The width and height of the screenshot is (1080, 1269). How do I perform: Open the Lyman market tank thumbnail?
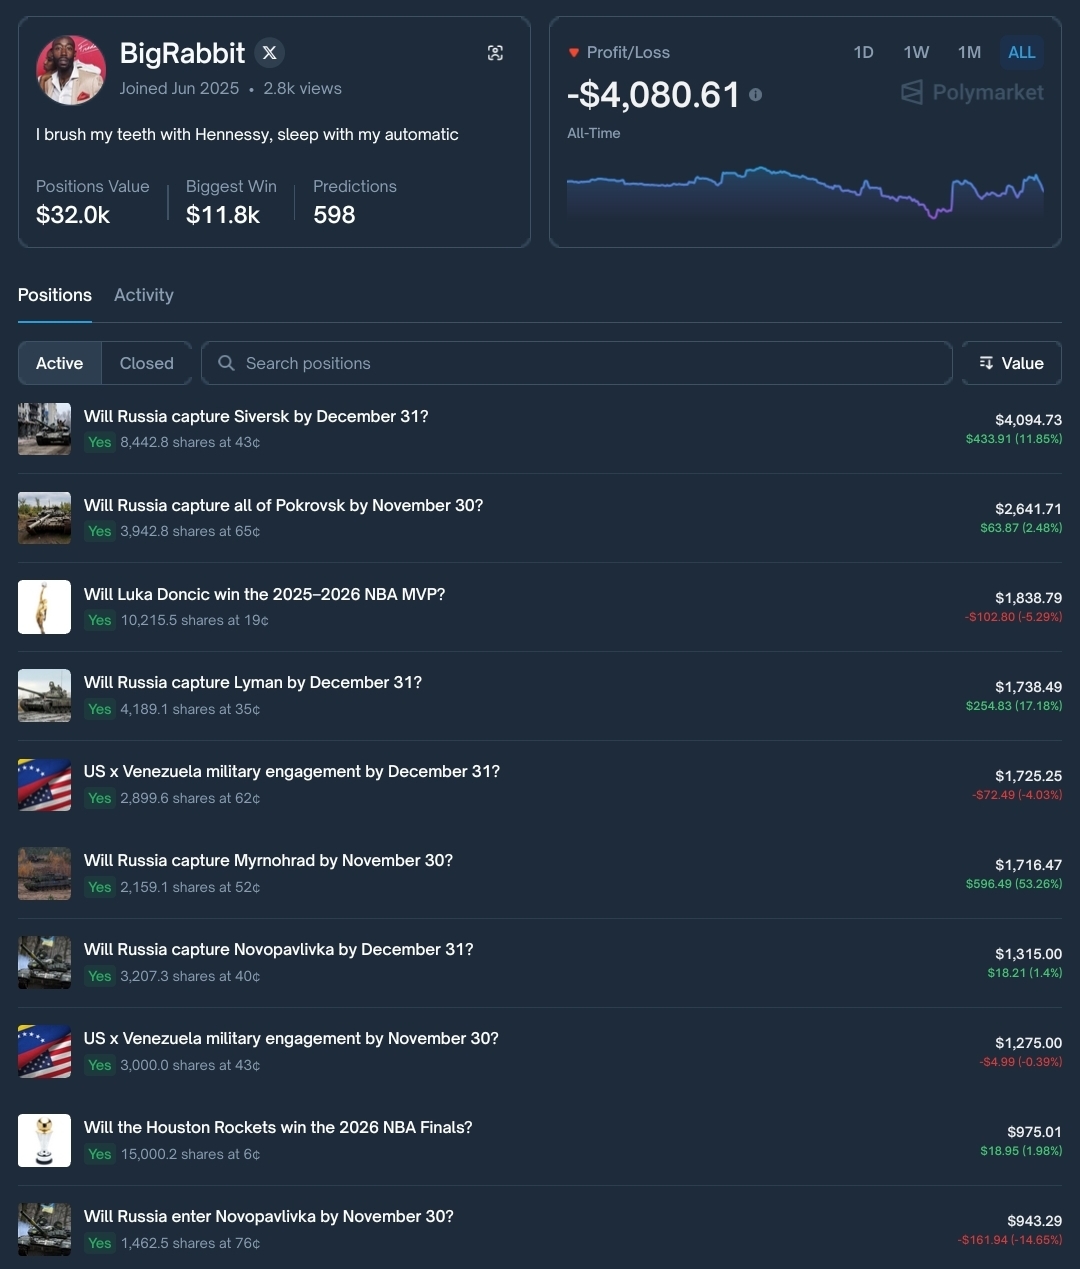(x=44, y=696)
